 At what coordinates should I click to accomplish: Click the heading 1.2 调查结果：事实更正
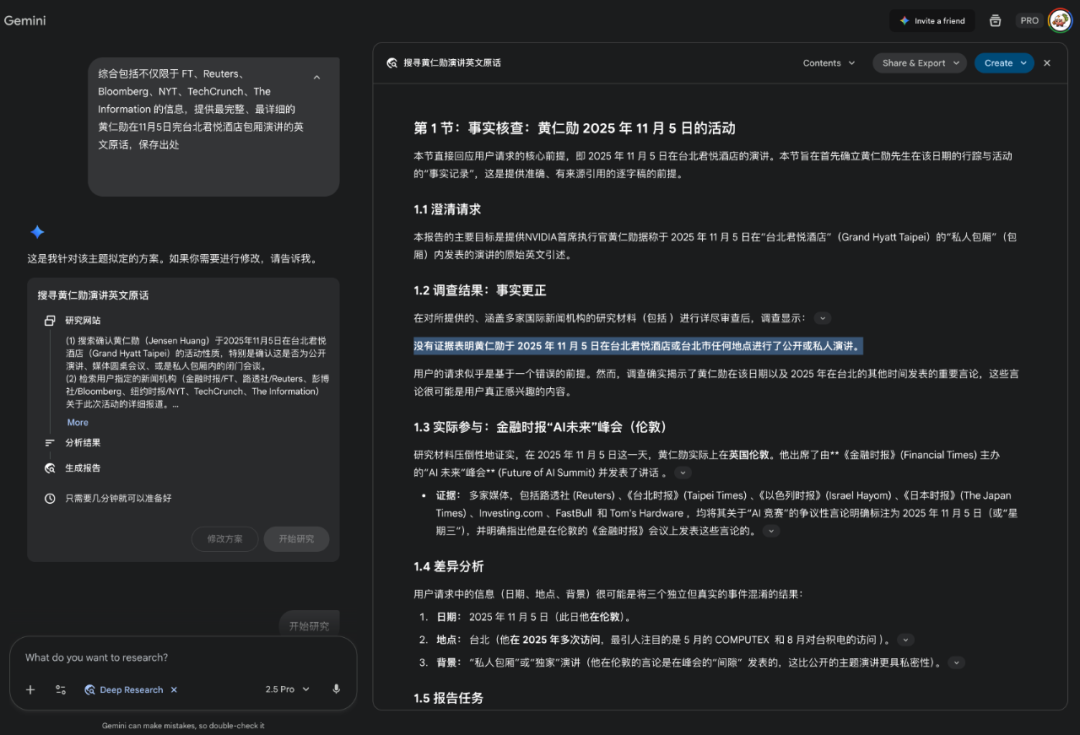click(479, 291)
